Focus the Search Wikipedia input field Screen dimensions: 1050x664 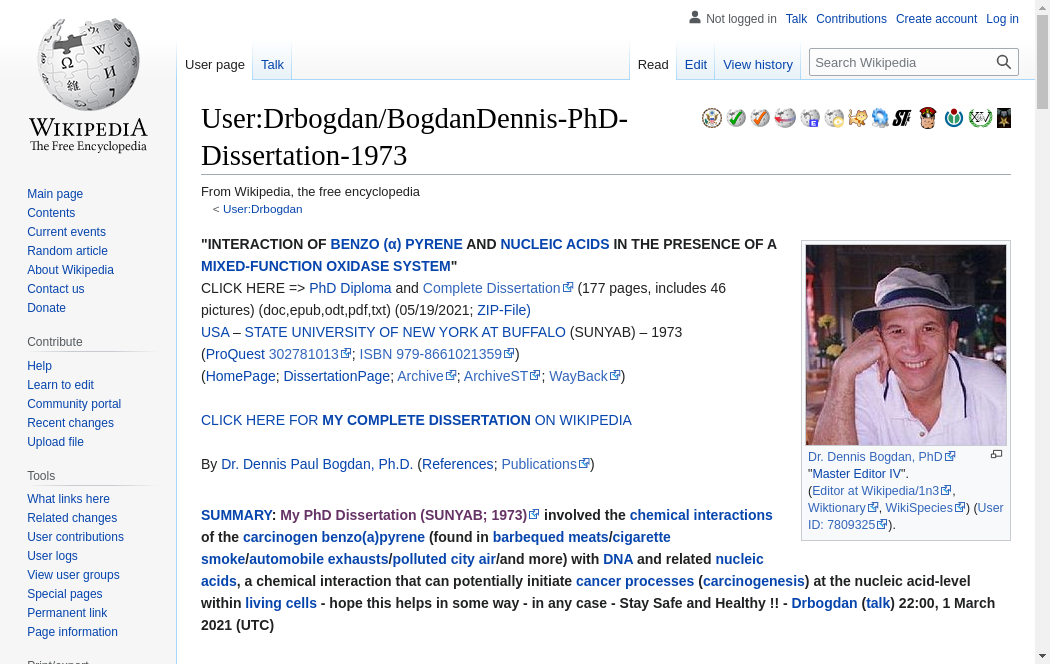(x=900, y=62)
